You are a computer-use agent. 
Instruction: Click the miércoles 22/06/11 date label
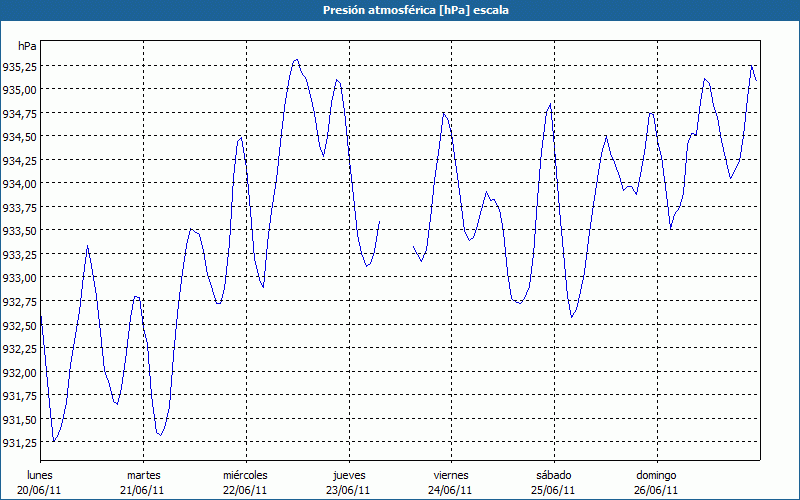pyautogui.click(x=245, y=482)
